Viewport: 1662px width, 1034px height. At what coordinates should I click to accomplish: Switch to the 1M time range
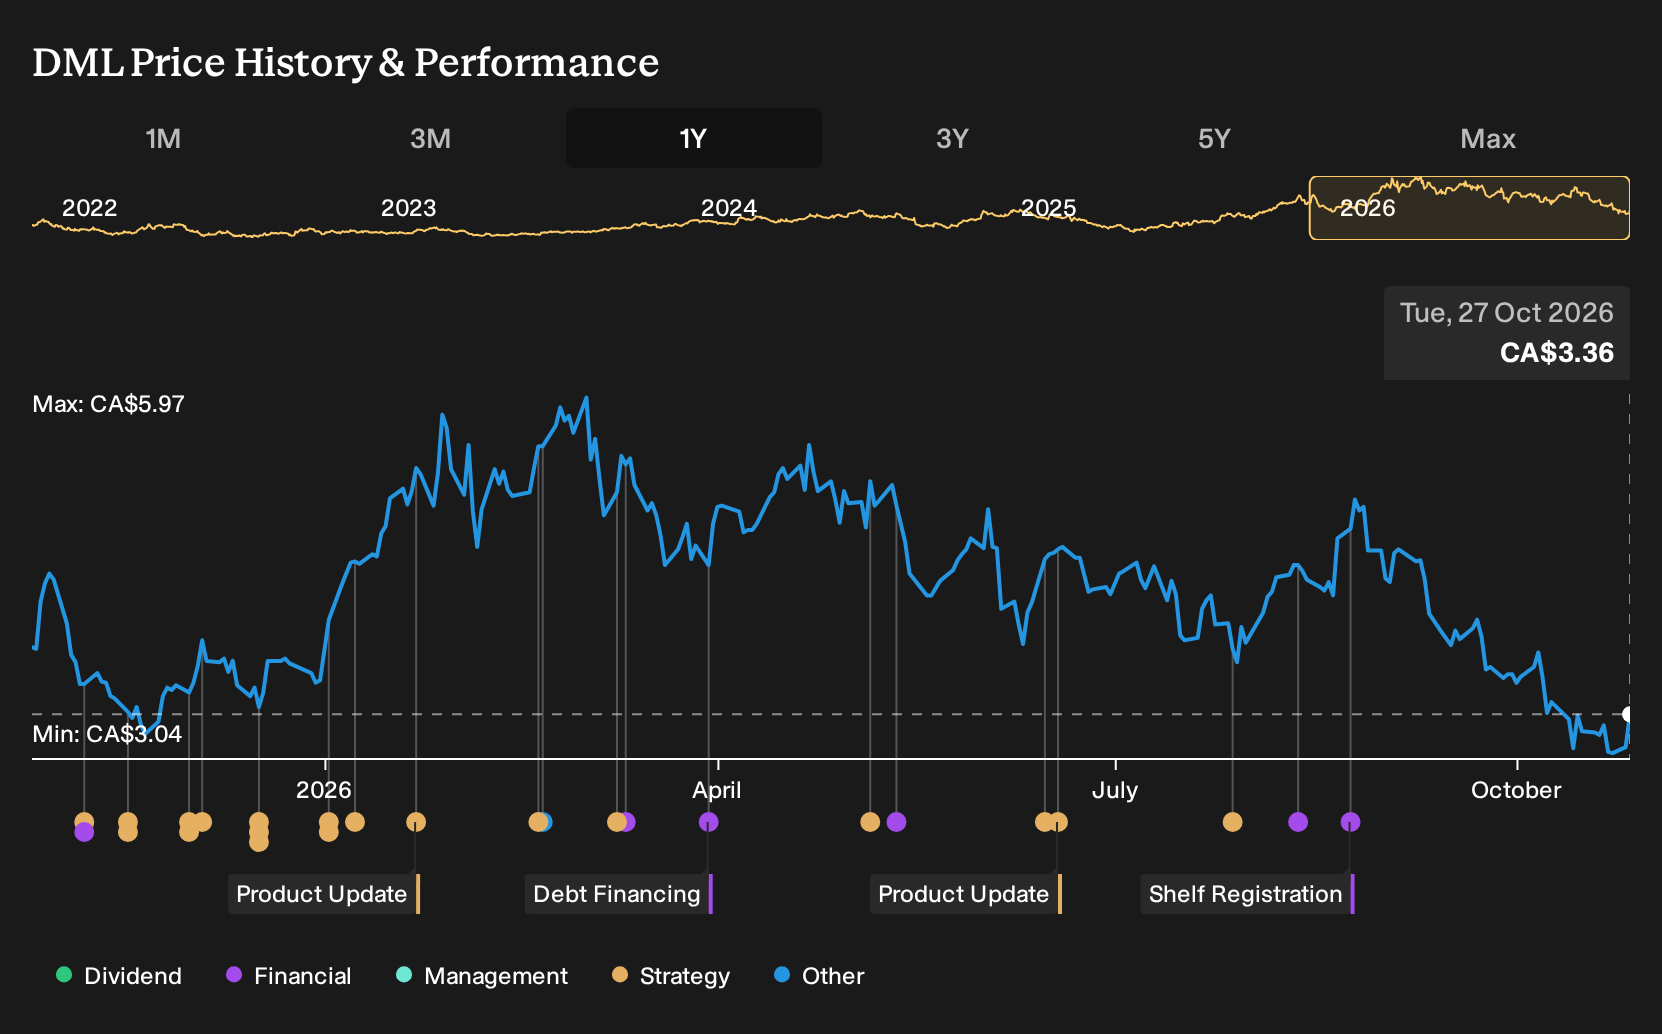[x=163, y=139]
